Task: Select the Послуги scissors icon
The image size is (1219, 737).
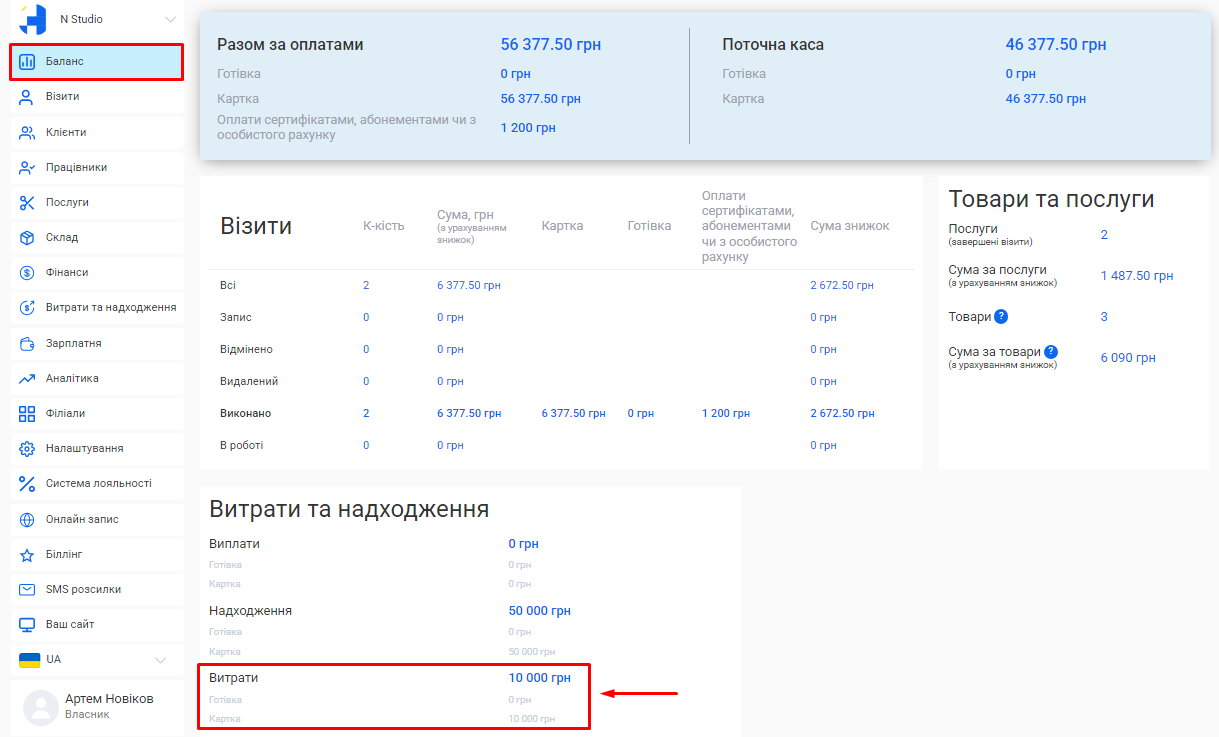Action: coord(28,202)
